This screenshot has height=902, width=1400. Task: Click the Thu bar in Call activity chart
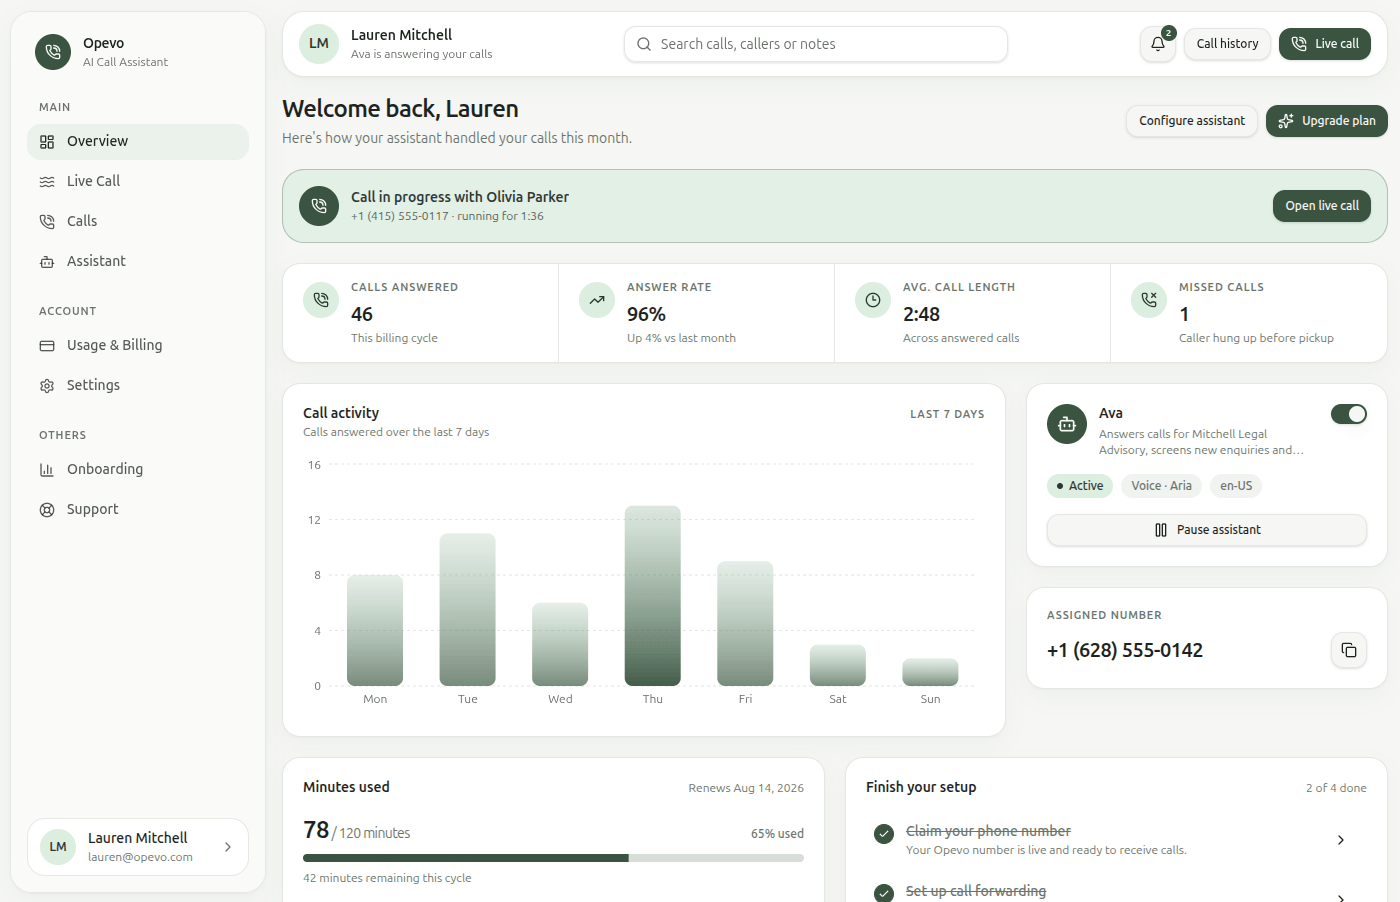(653, 596)
